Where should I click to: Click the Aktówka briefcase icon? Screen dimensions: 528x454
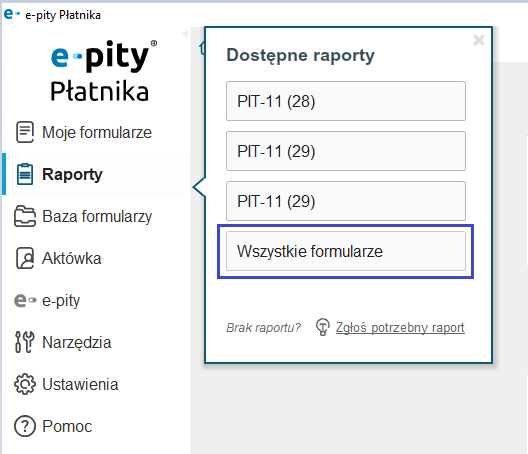coord(25,258)
